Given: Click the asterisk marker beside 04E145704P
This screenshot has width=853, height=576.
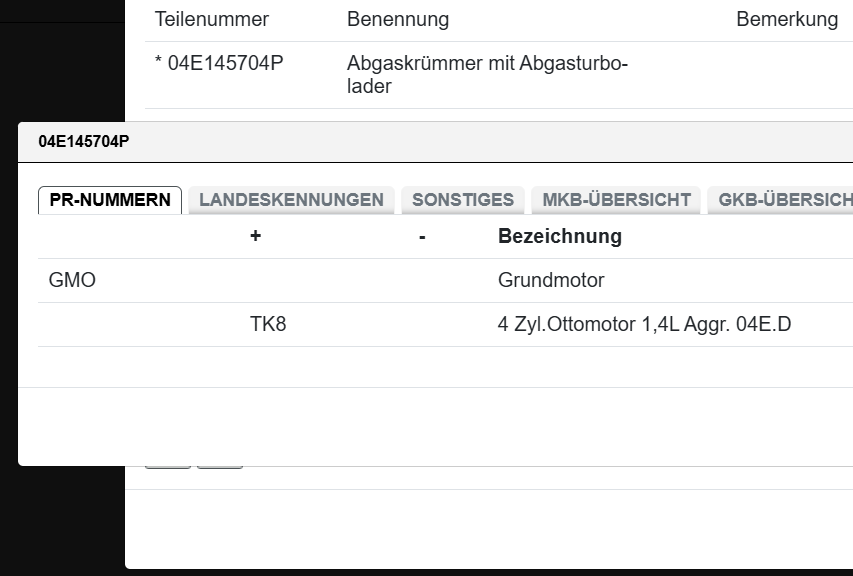Looking at the screenshot, I should pos(158,61).
